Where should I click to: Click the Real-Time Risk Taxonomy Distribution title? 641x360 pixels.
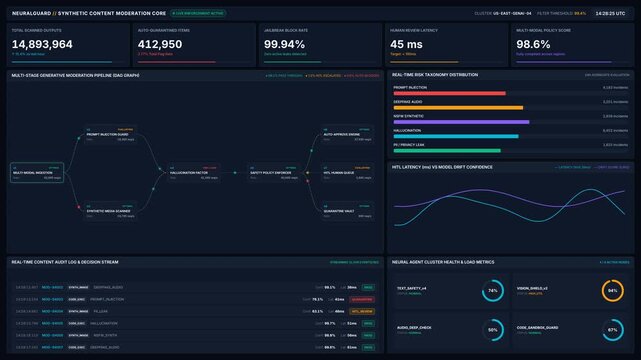tap(435, 75)
